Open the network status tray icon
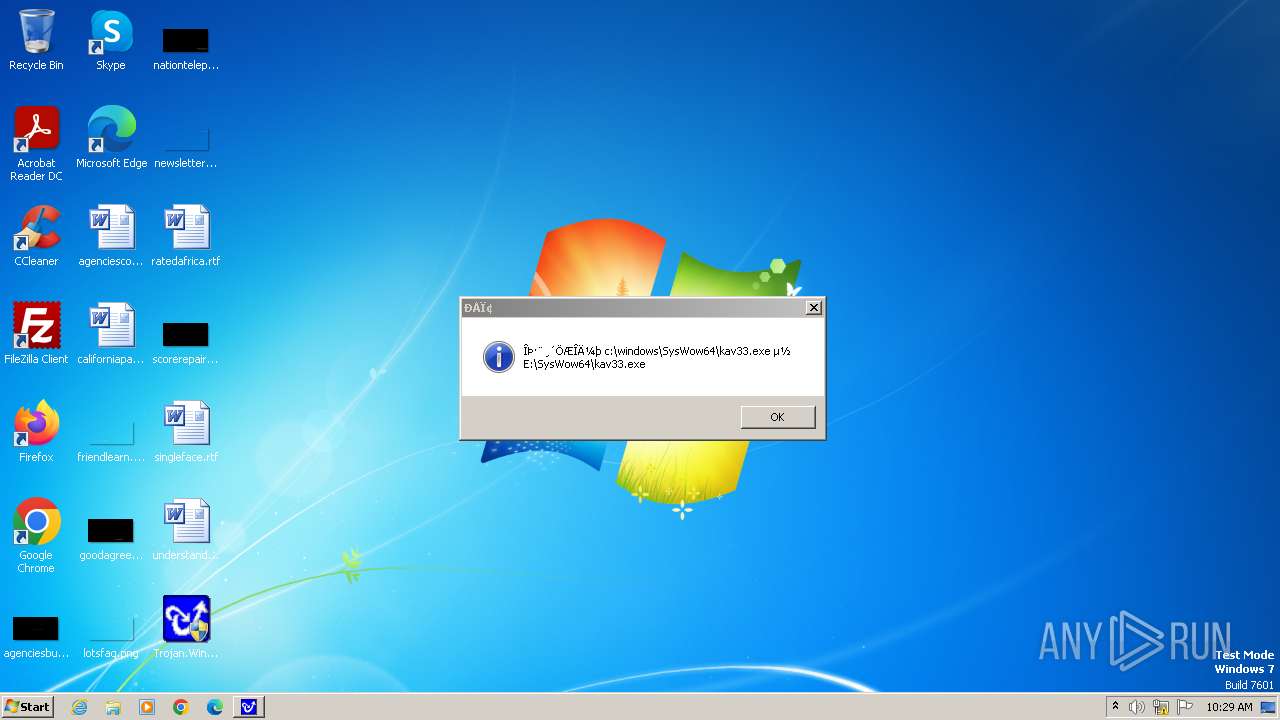1280x720 pixels. coord(1161,707)
